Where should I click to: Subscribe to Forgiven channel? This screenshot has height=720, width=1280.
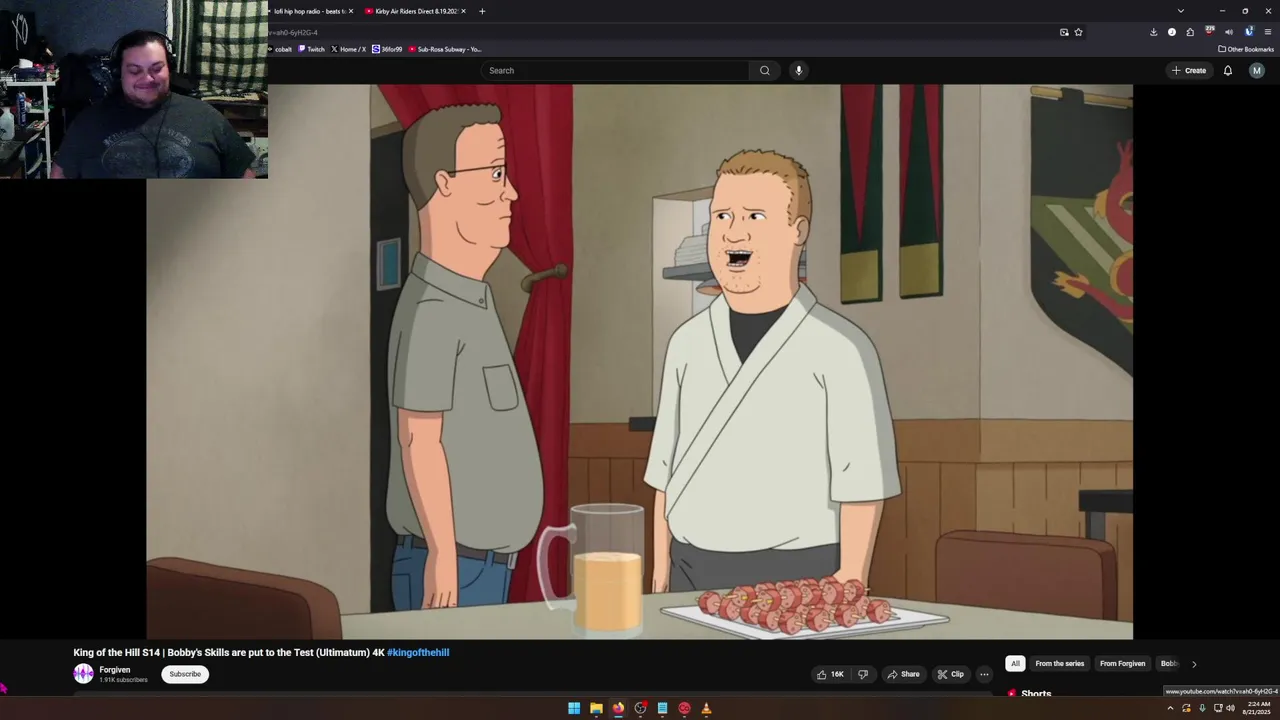pos(185,674)
